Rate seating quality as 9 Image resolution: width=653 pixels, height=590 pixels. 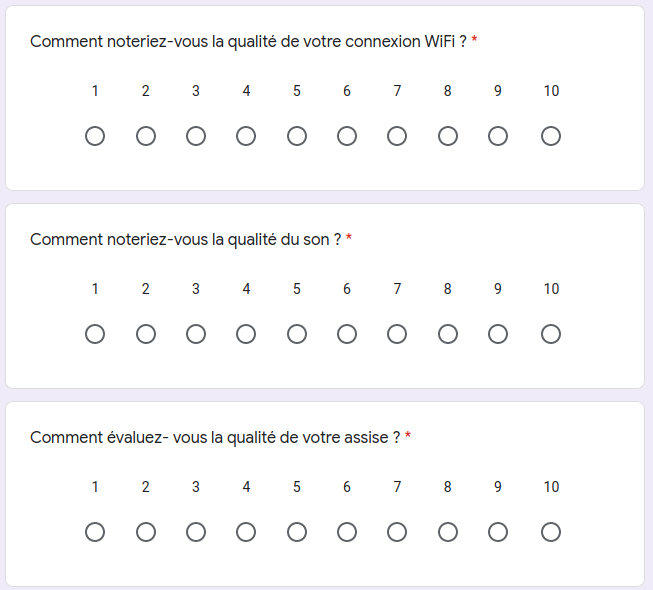498,532
